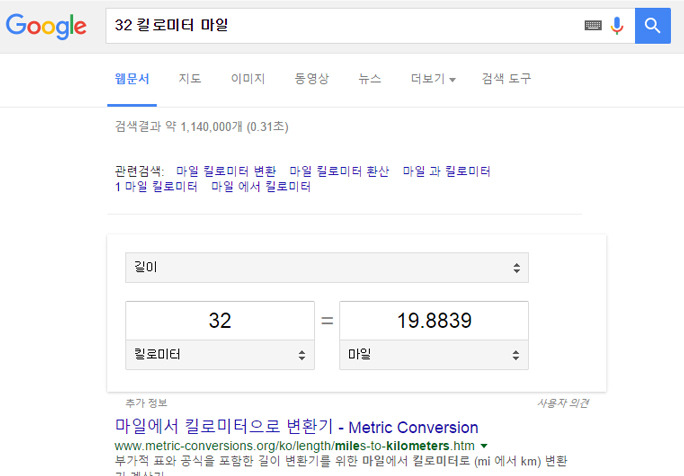Click the Google logo
The width and height of the screenshot is (684, 476).
46,26
